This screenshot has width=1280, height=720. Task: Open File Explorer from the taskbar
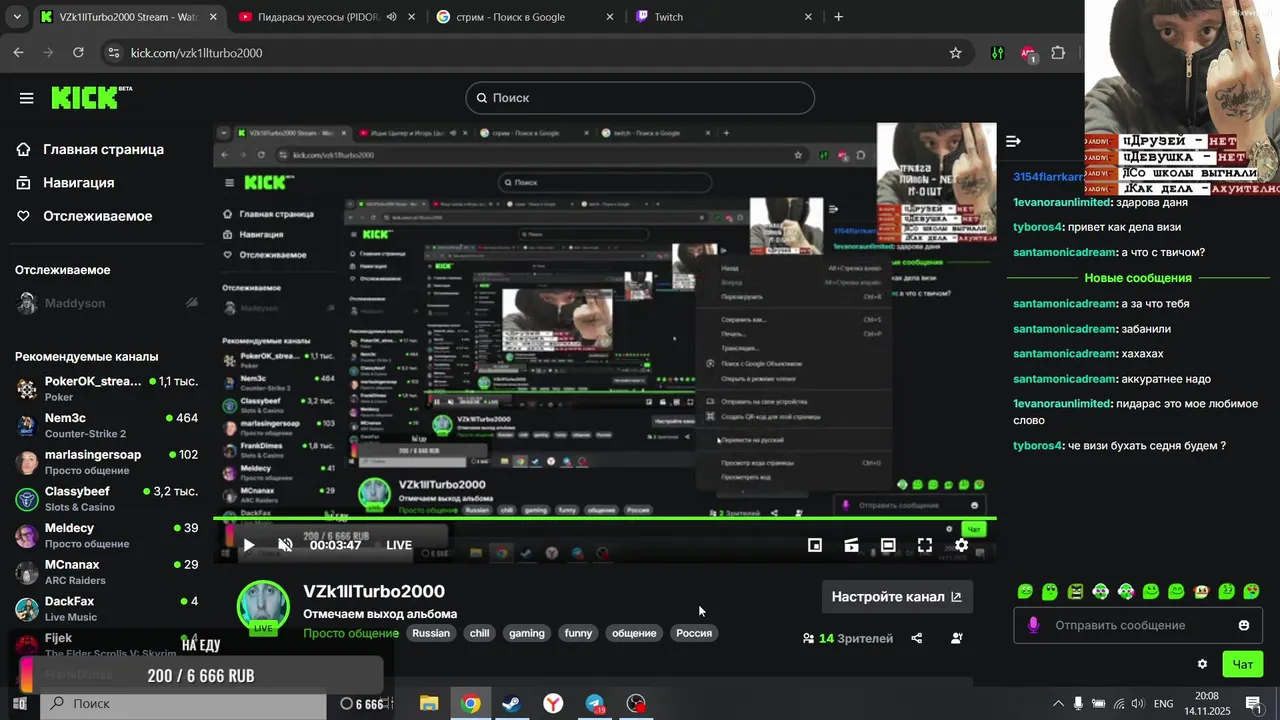tap(429, 704)
